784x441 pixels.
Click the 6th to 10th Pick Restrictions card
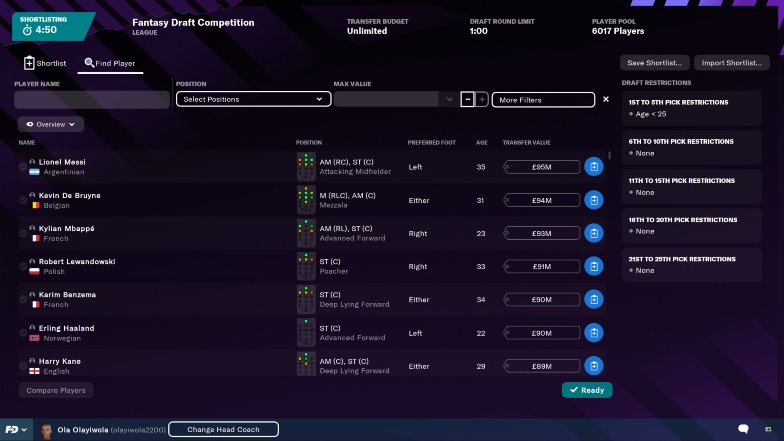click(x=692, y=147)
